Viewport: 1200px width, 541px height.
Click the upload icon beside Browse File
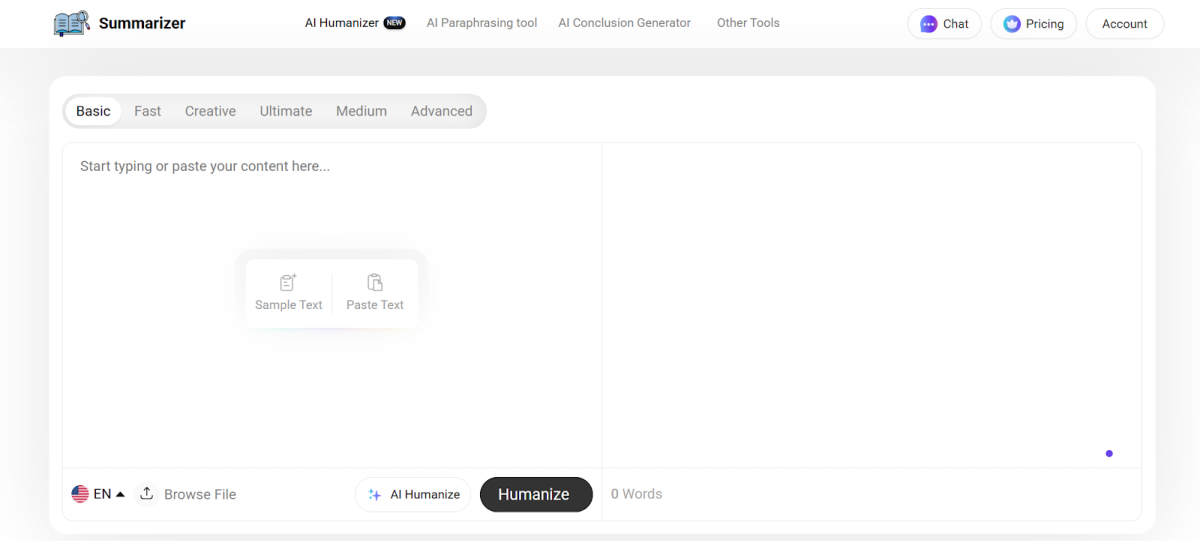click(147, 494)
